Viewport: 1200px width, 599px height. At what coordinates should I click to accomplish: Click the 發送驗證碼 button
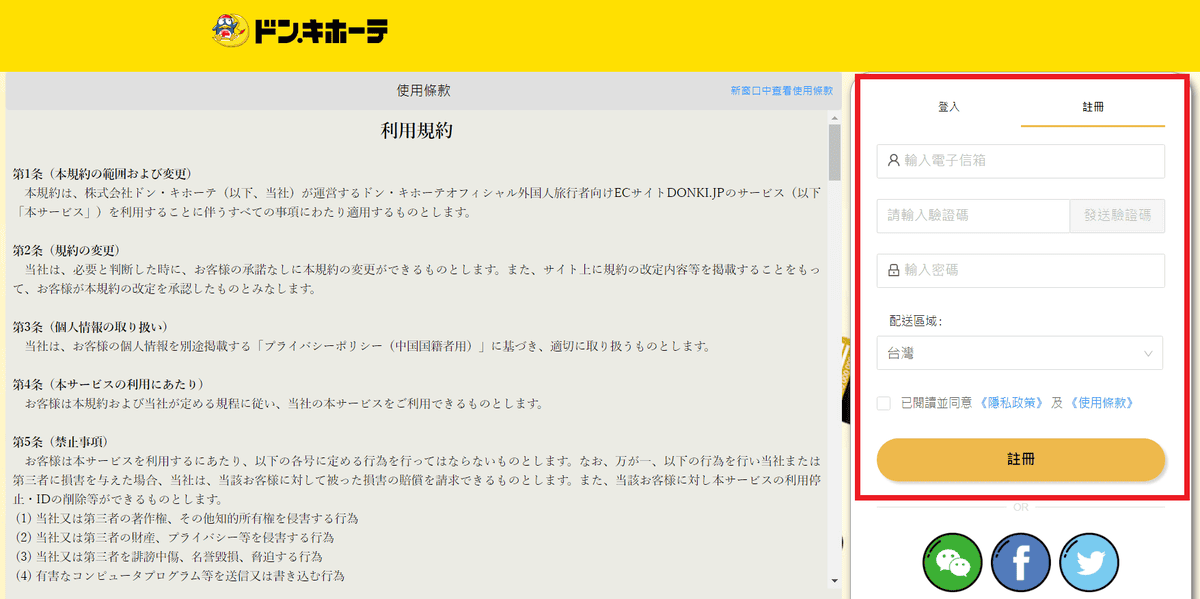[1117, 215]
